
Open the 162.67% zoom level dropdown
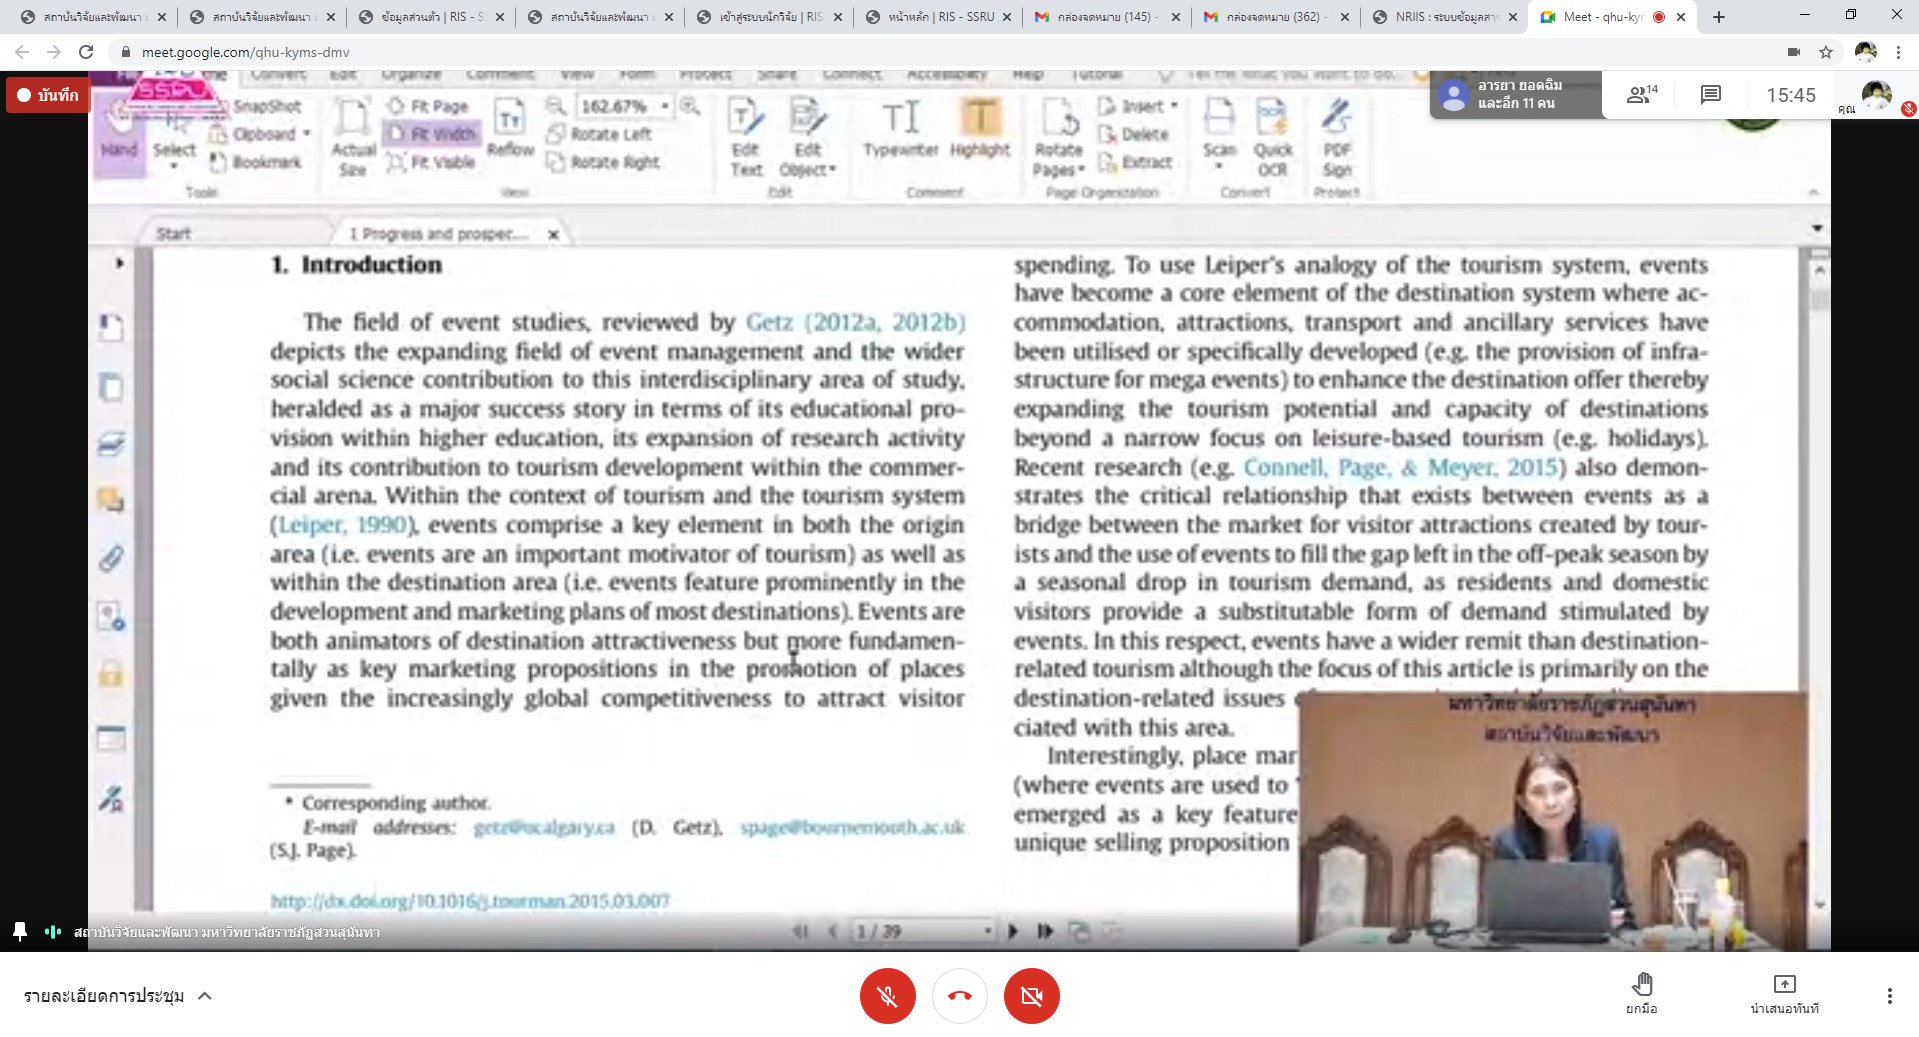tap(665, 106)
